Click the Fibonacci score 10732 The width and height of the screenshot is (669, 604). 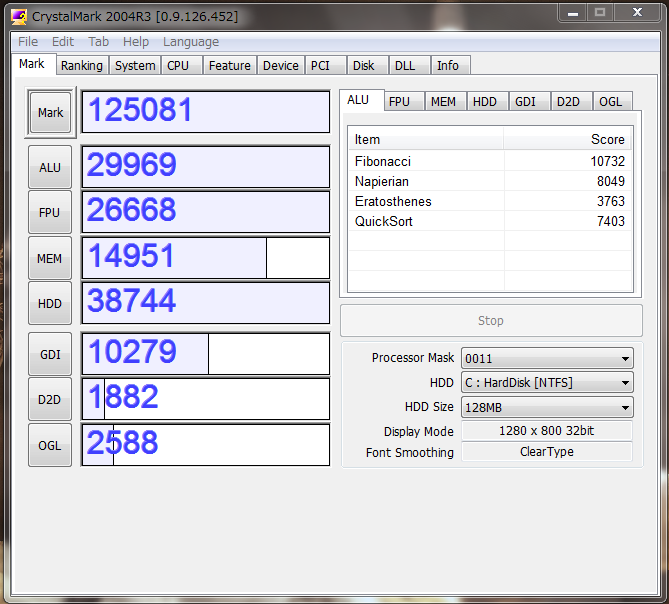point(608,161)
